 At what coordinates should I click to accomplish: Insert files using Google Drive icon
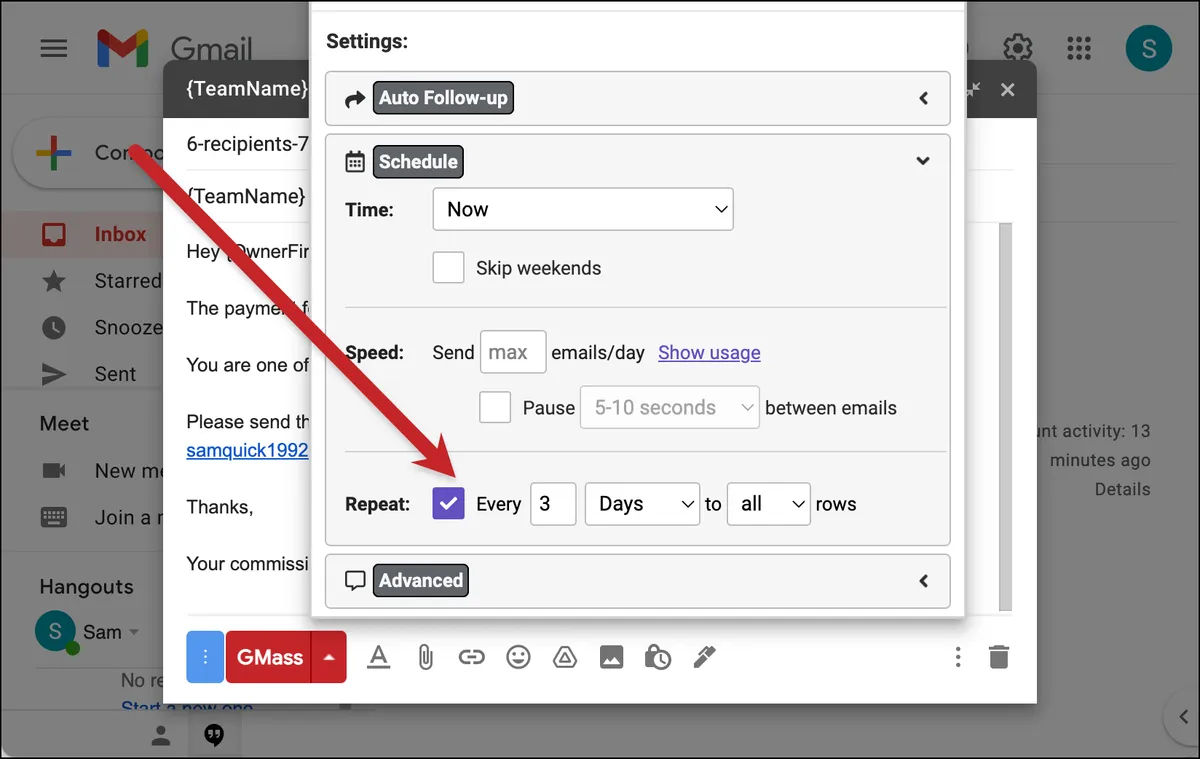click(x=565, y=657)
